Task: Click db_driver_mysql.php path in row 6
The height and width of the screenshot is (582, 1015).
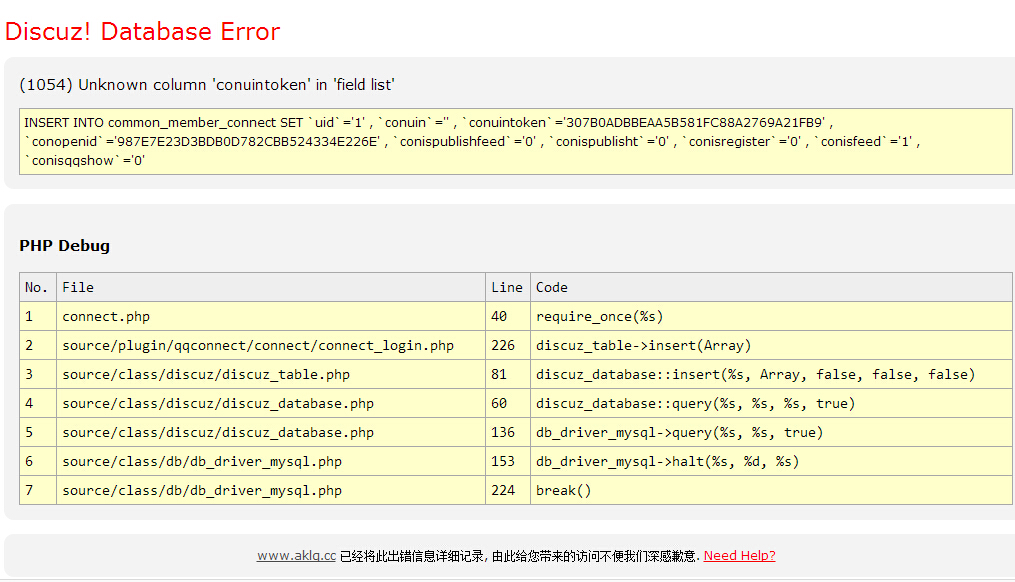Action: (271, 462)
